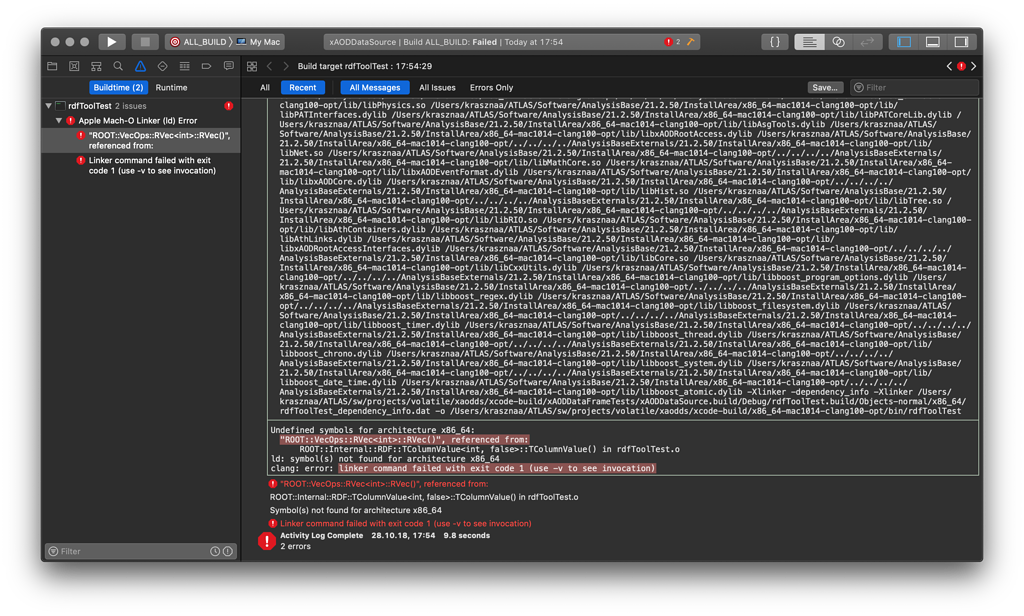Click the red error badge beside rdfToolTest
Screen dimensions: 1024x616
(229, 106)
